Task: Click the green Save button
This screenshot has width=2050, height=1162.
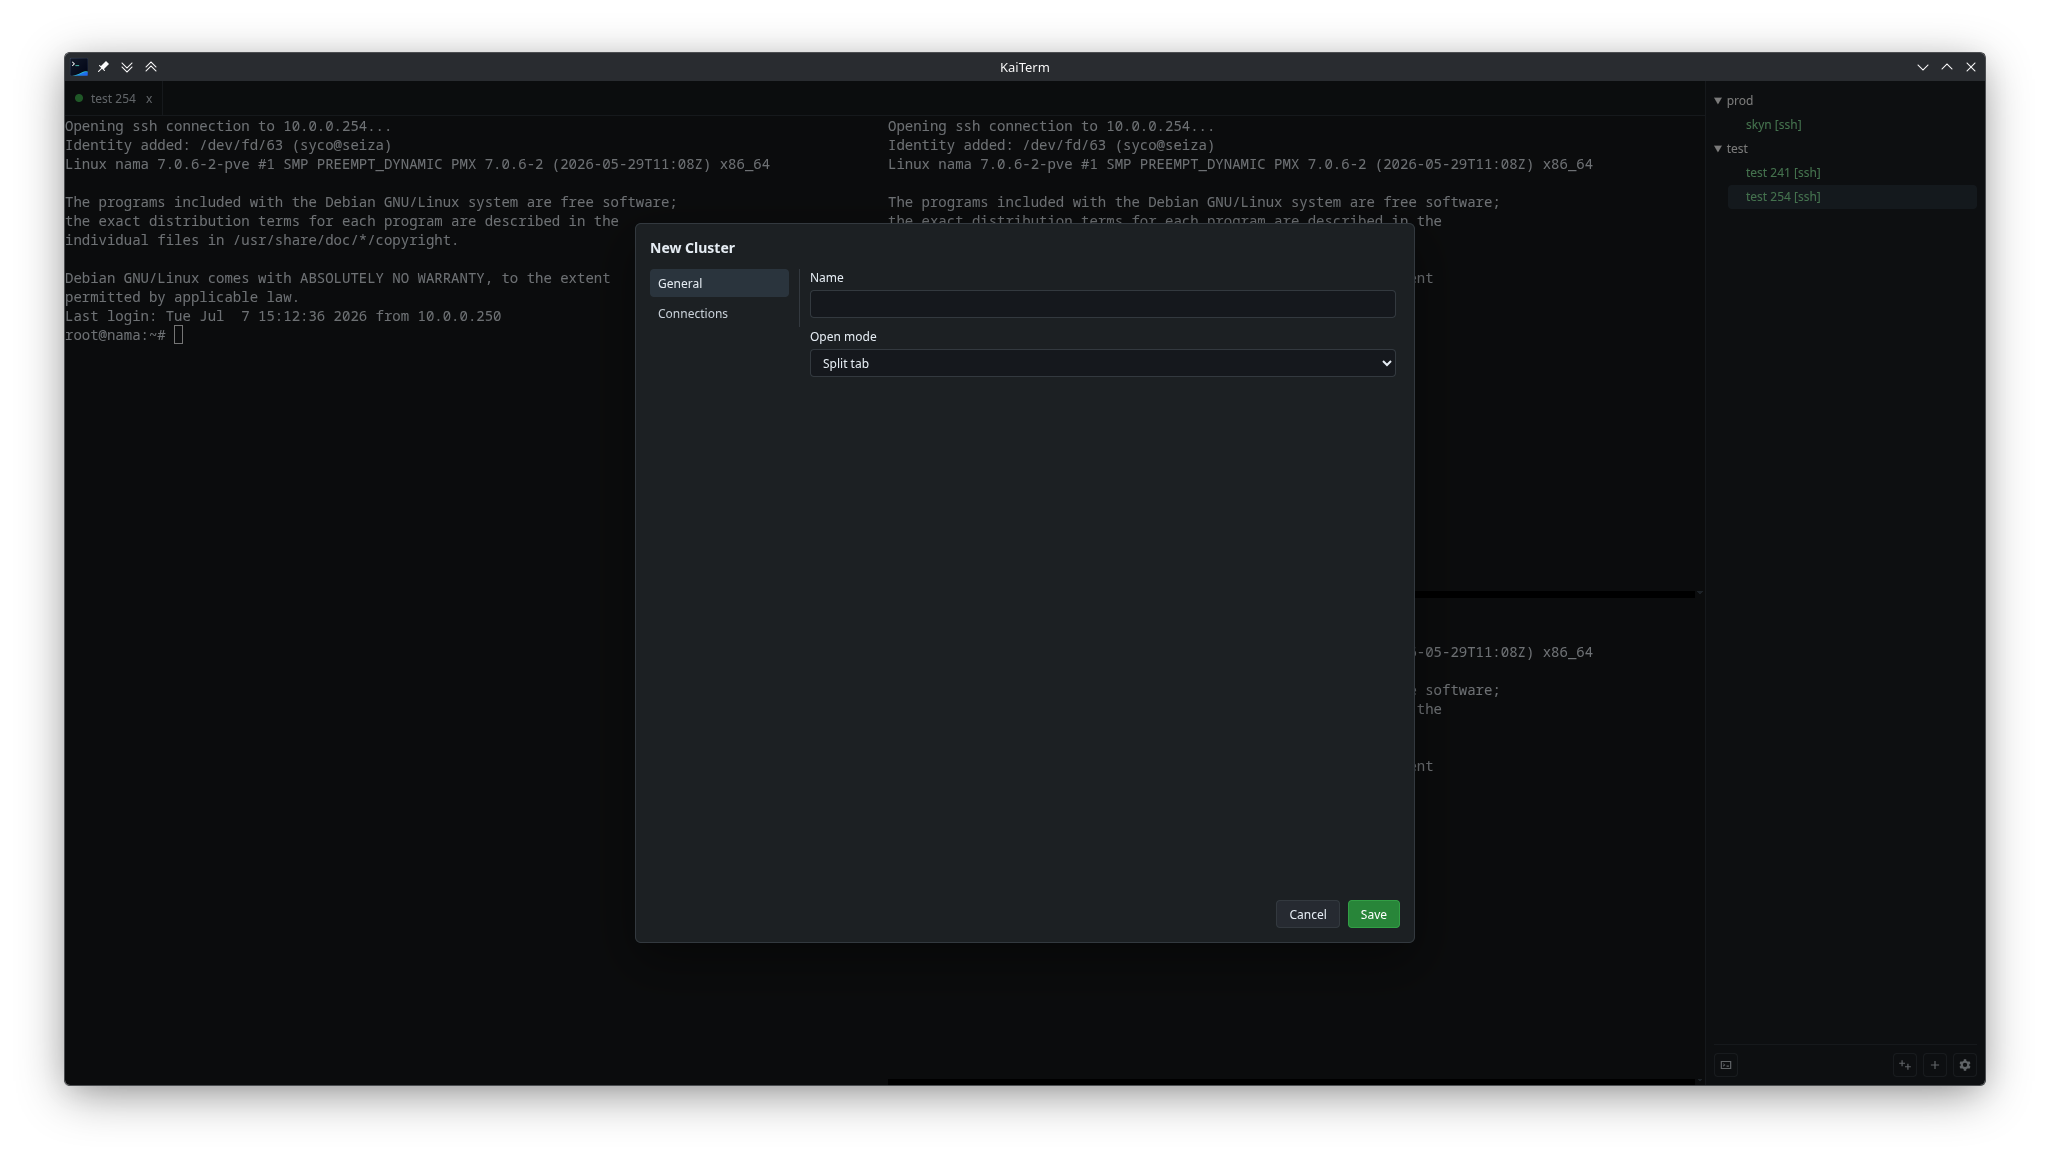Action: pyautogui.click(x=1373, y=914)
